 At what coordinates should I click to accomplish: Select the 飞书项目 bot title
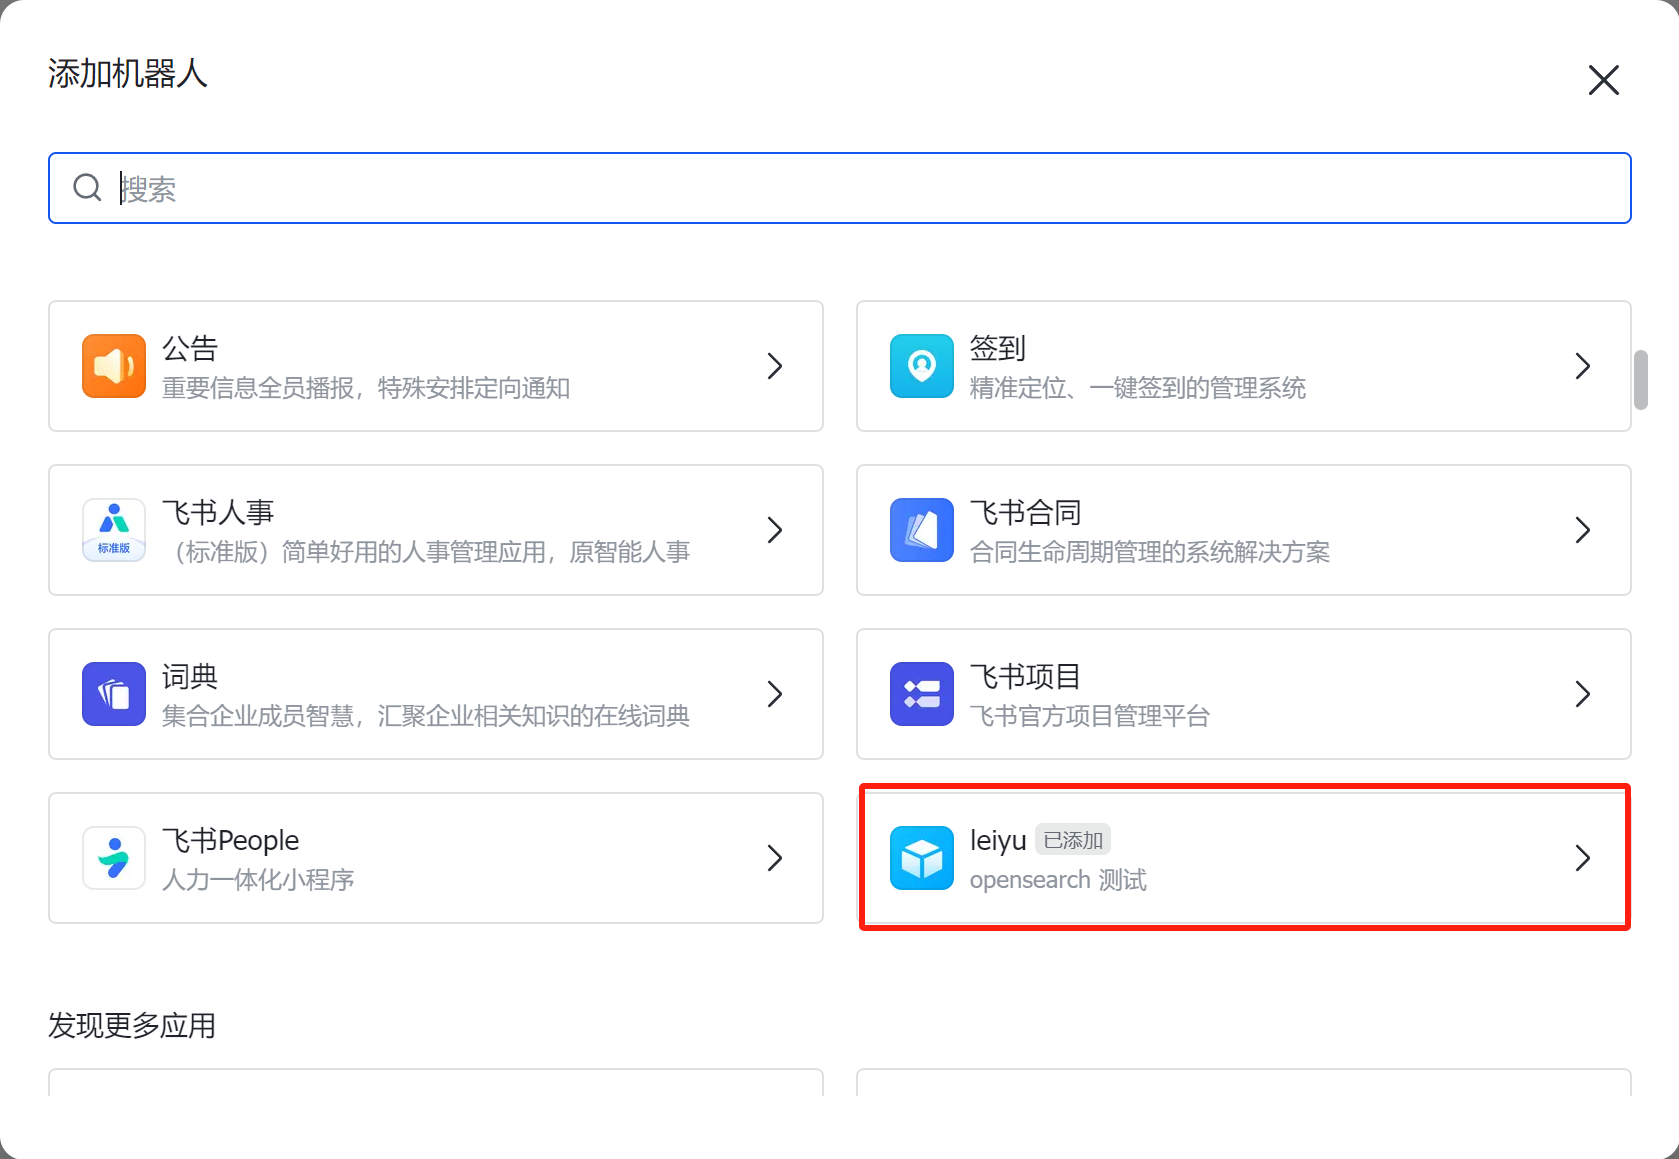[x=1026, y=676]
